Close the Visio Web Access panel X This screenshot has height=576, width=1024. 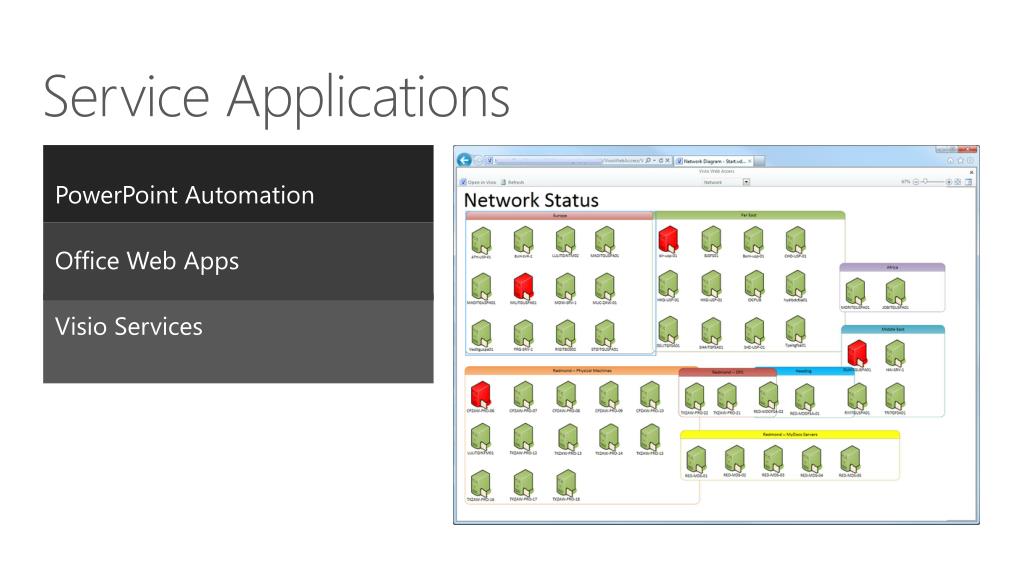click(971, 172)
